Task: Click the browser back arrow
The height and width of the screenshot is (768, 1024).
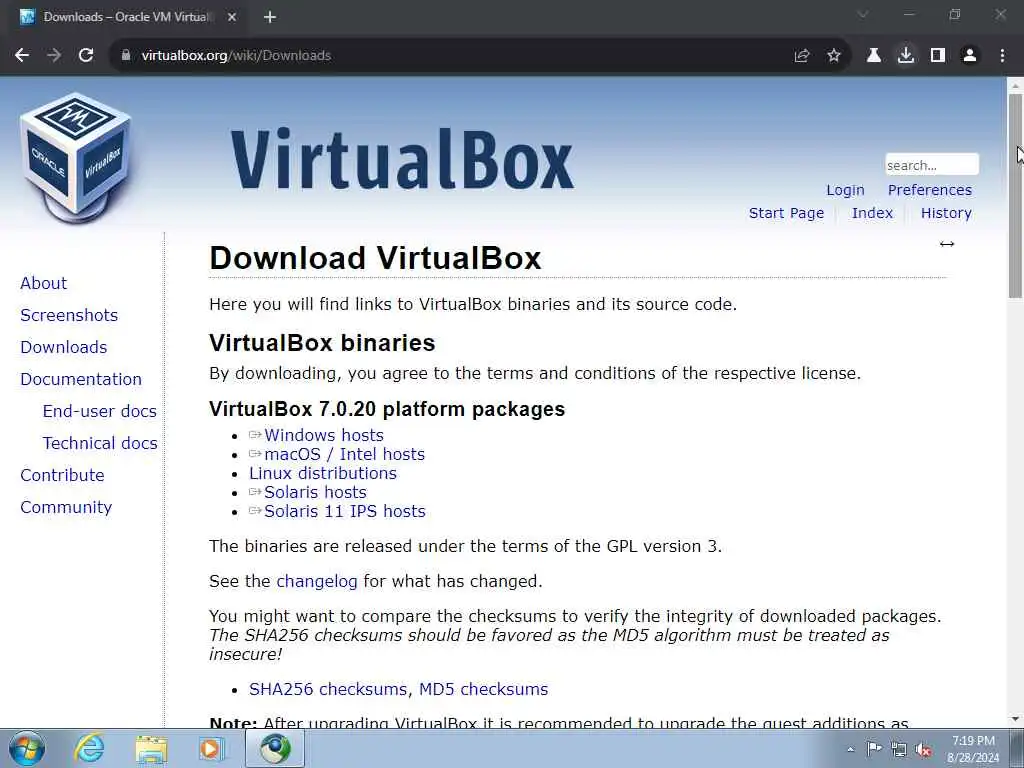Action: 22,56
